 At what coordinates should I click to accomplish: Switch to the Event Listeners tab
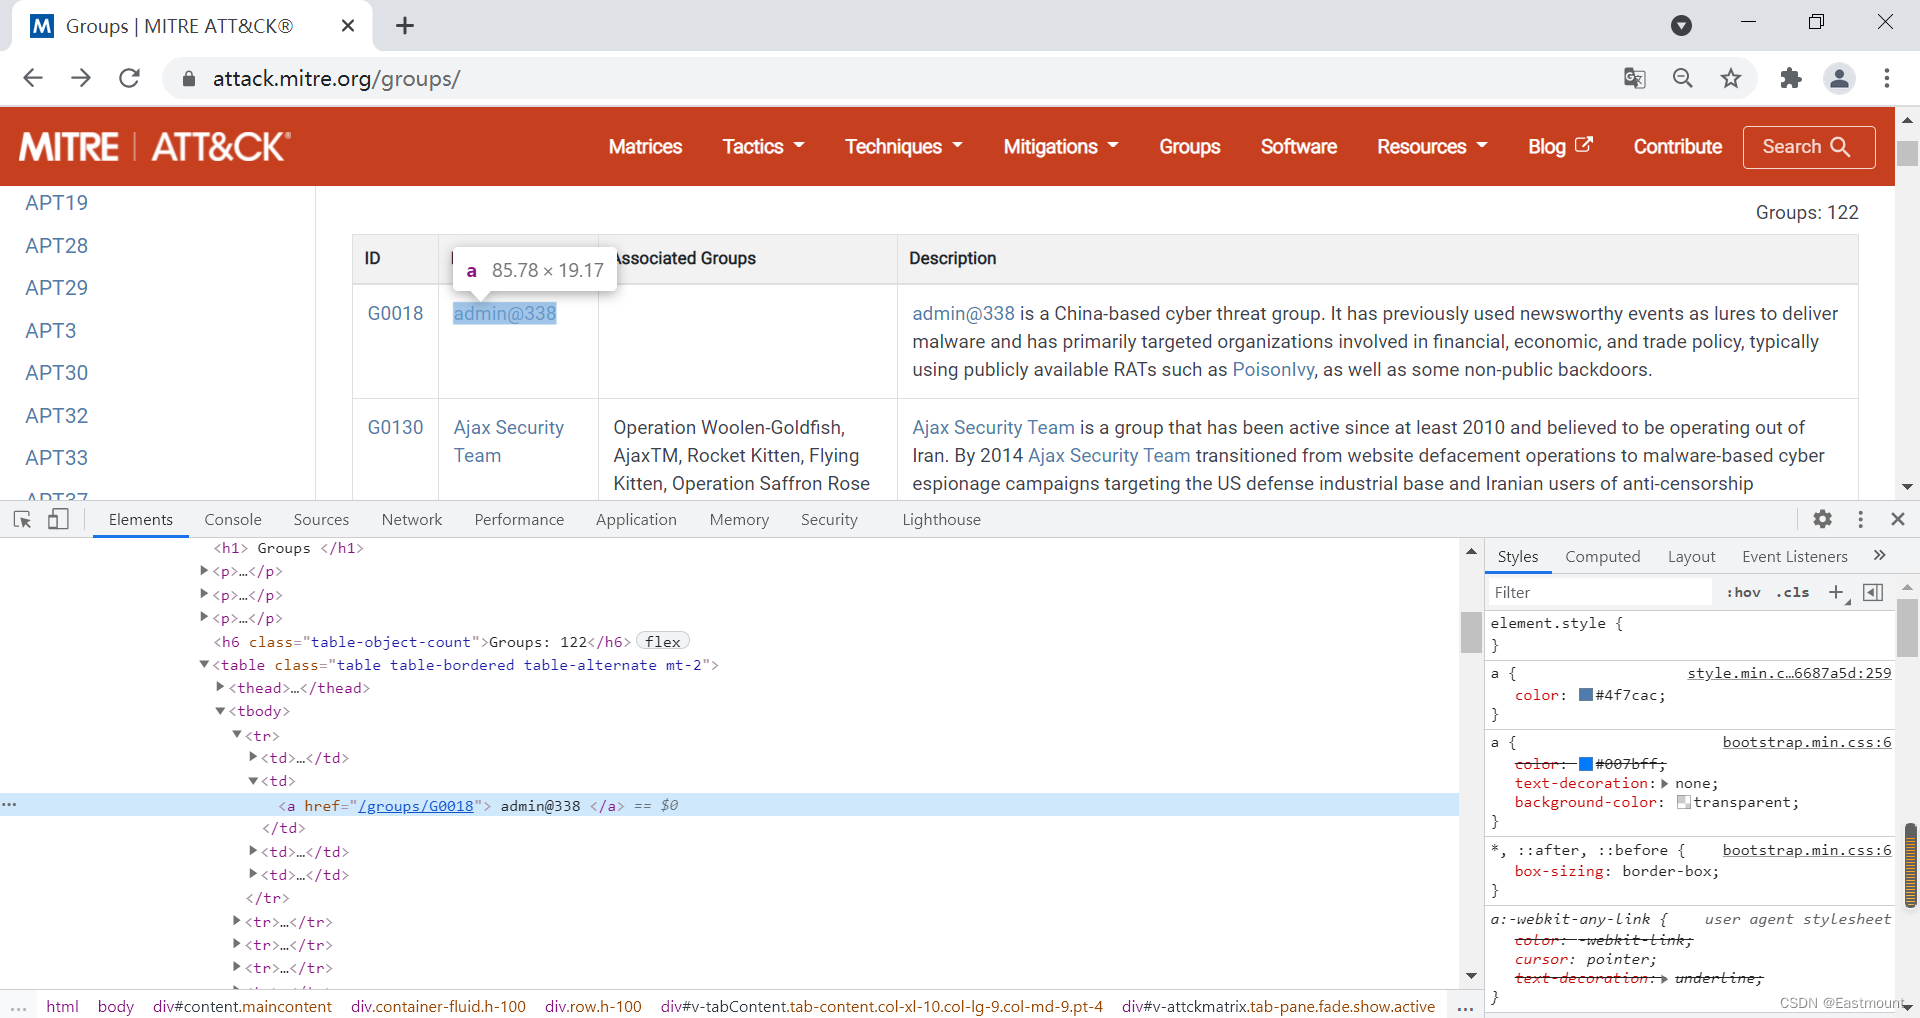click(1794, 556)
